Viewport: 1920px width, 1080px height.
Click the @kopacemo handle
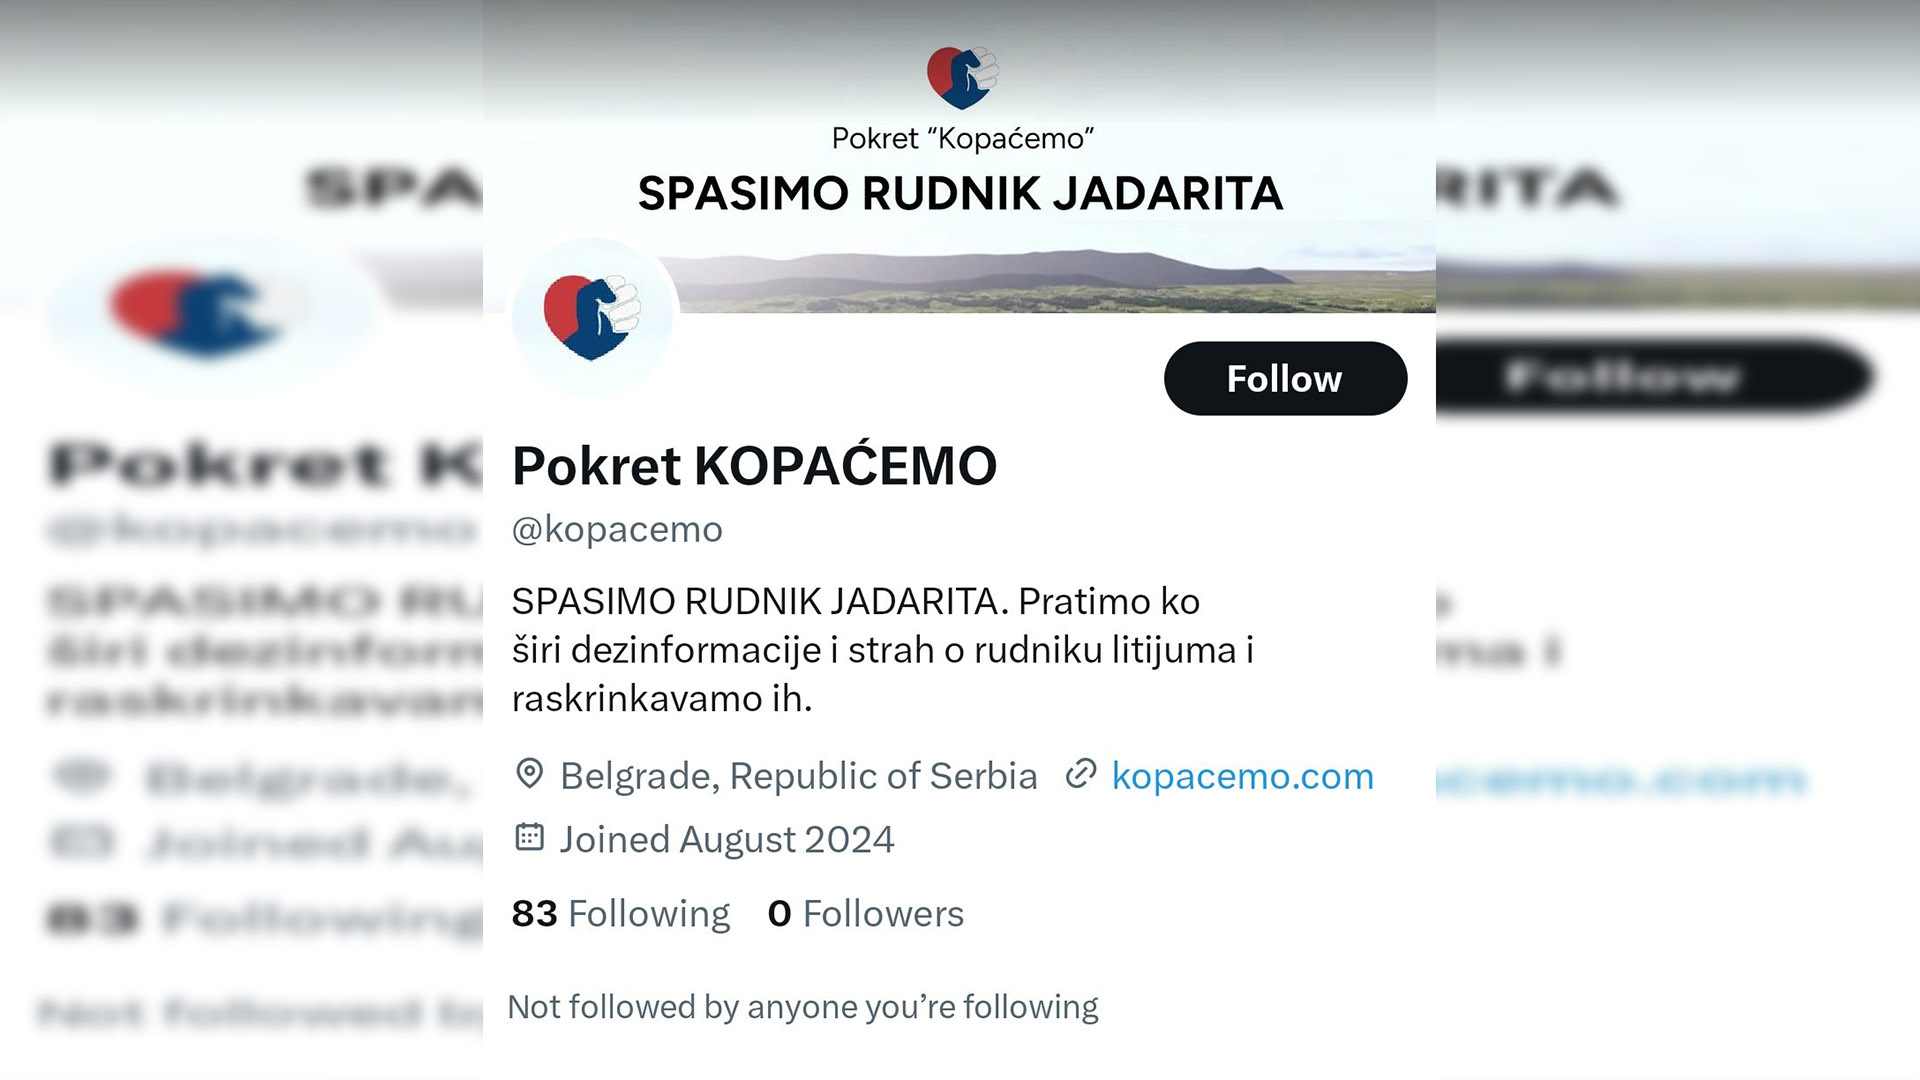[x=617, y=529]
